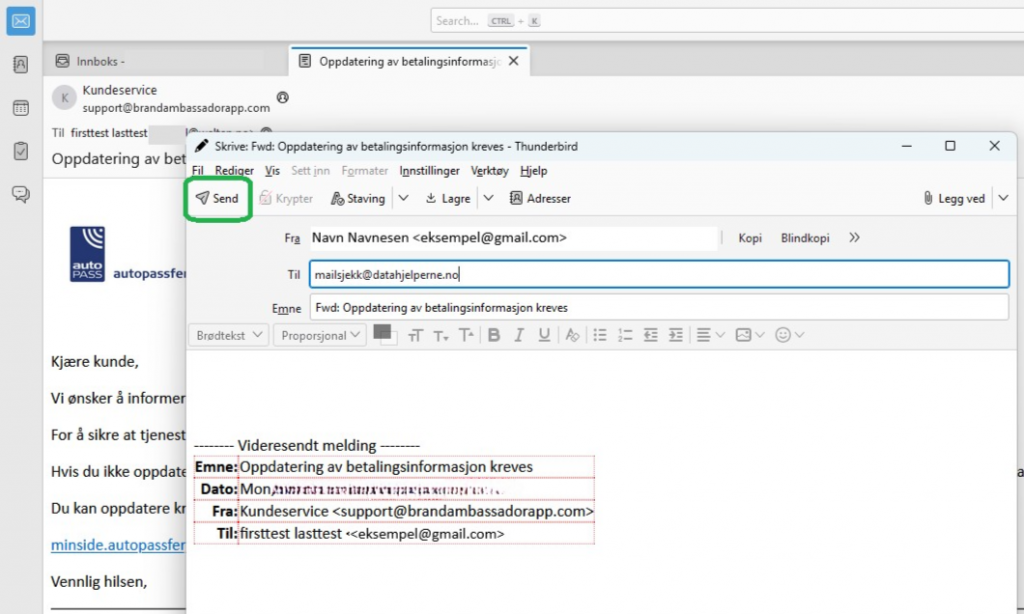Viewport: 1024px width, 614px height.
Task: Click the Krypter encryption button
Action: click(286, 199)
